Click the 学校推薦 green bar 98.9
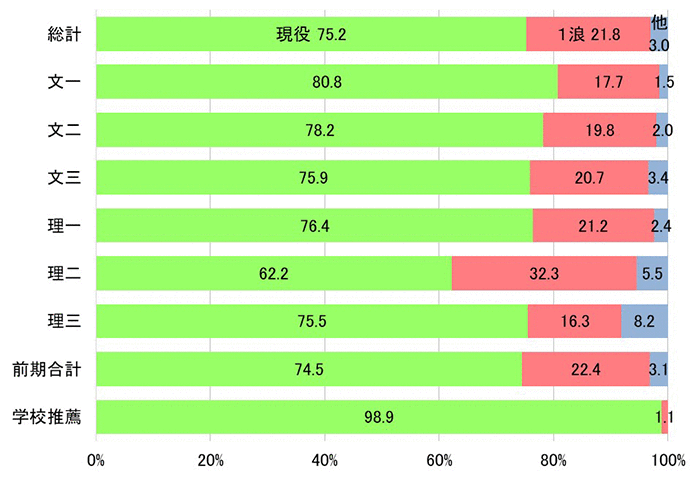The width and height of the screenshot is (690, 477). point(378,417)
